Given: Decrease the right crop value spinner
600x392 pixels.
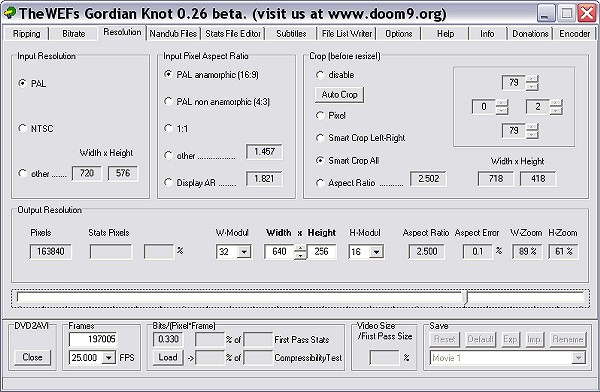Looking at the screenshot, I should pos(556,111).
